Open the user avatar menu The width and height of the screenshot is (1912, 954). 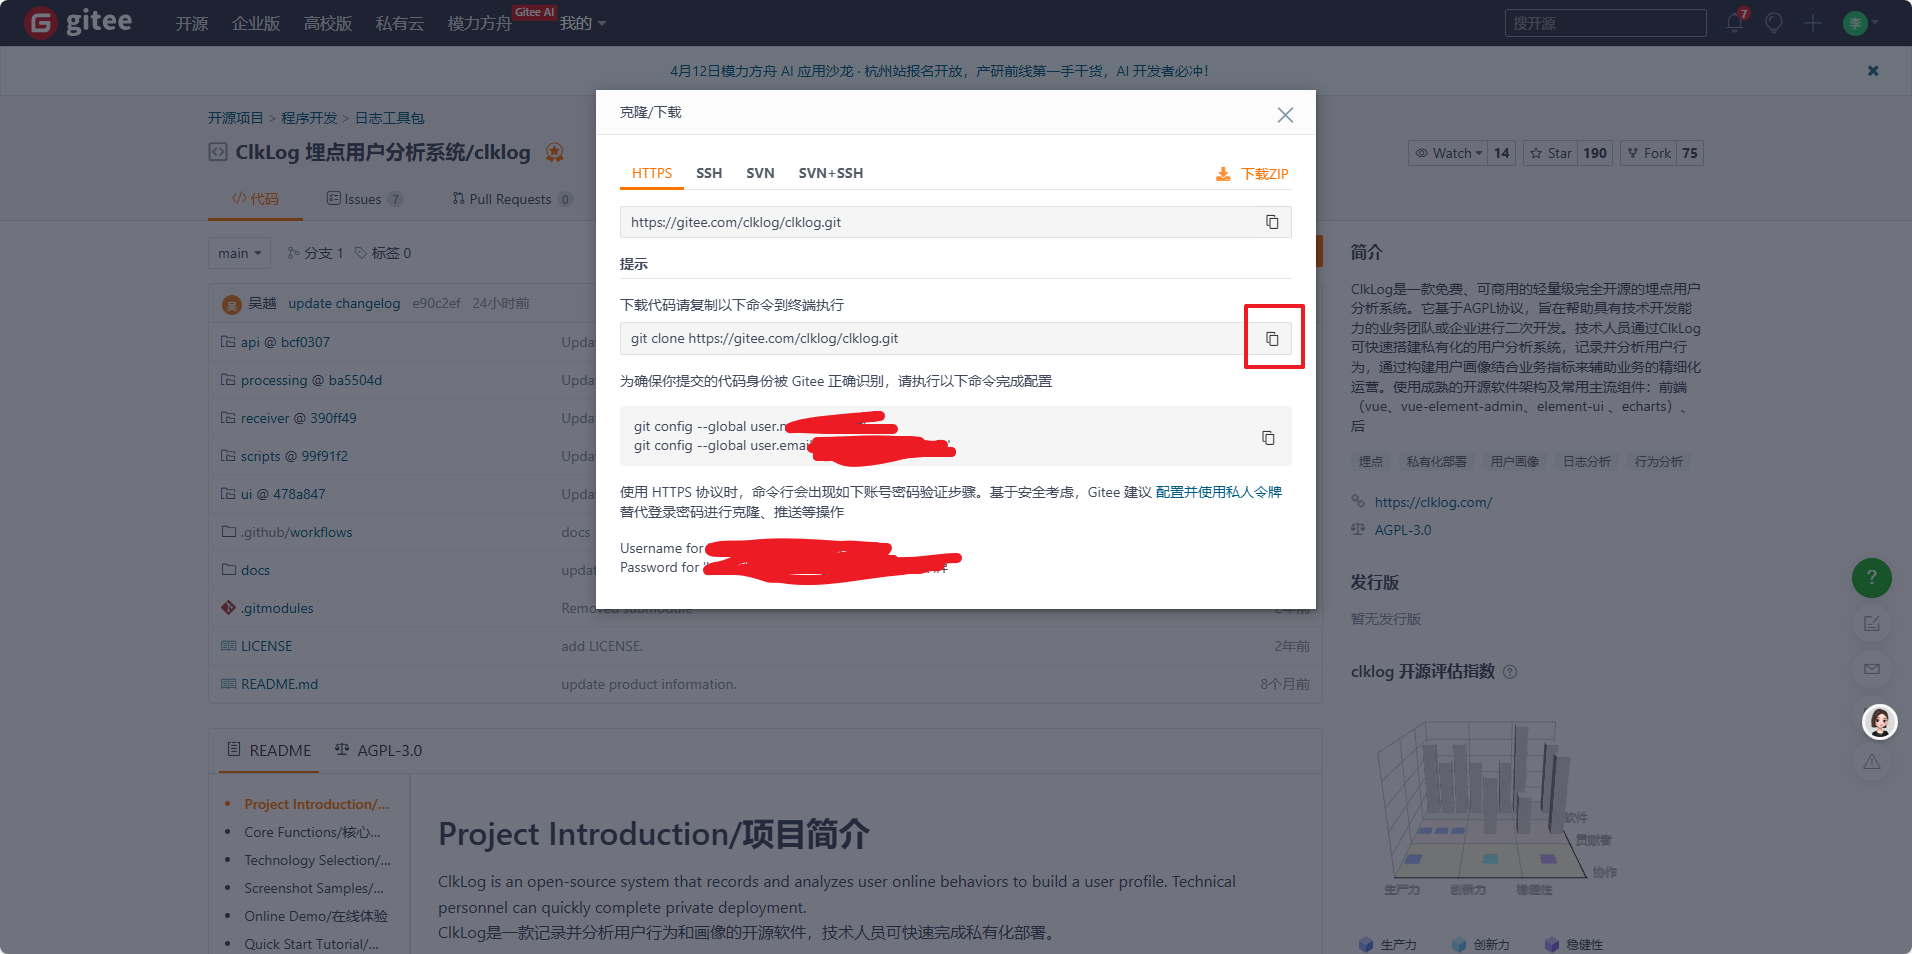(1860, 23)
